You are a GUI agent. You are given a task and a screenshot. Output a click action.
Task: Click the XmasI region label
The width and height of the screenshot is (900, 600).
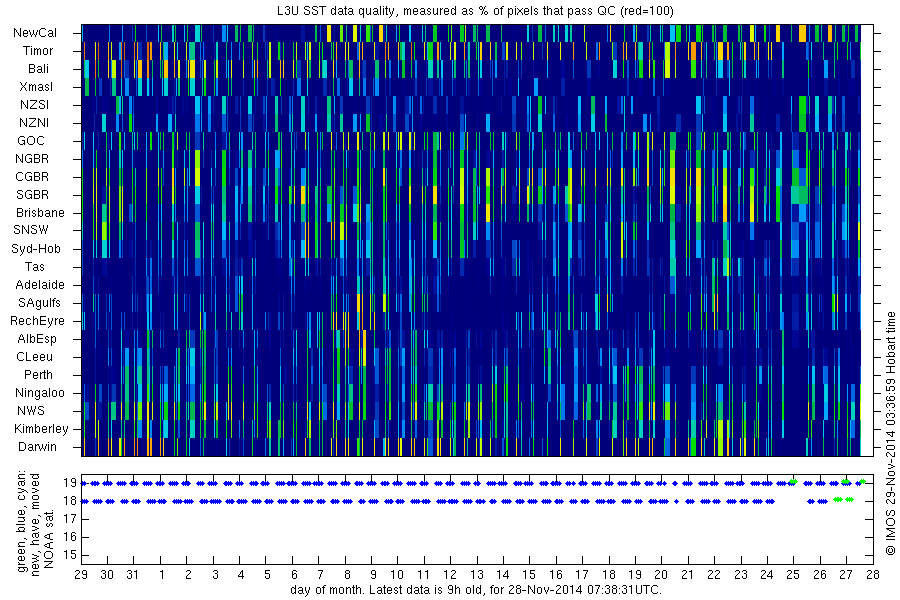(x=36, y=87)
